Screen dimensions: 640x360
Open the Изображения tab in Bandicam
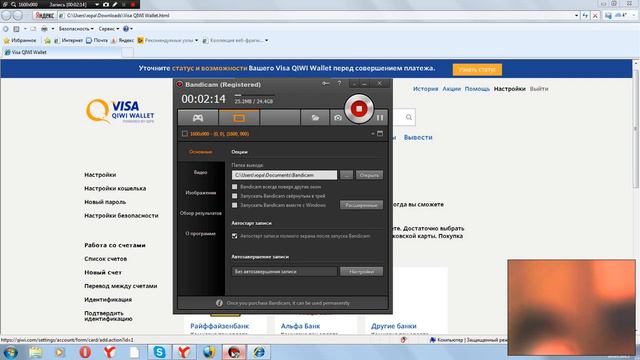click(x=200, y=193)
